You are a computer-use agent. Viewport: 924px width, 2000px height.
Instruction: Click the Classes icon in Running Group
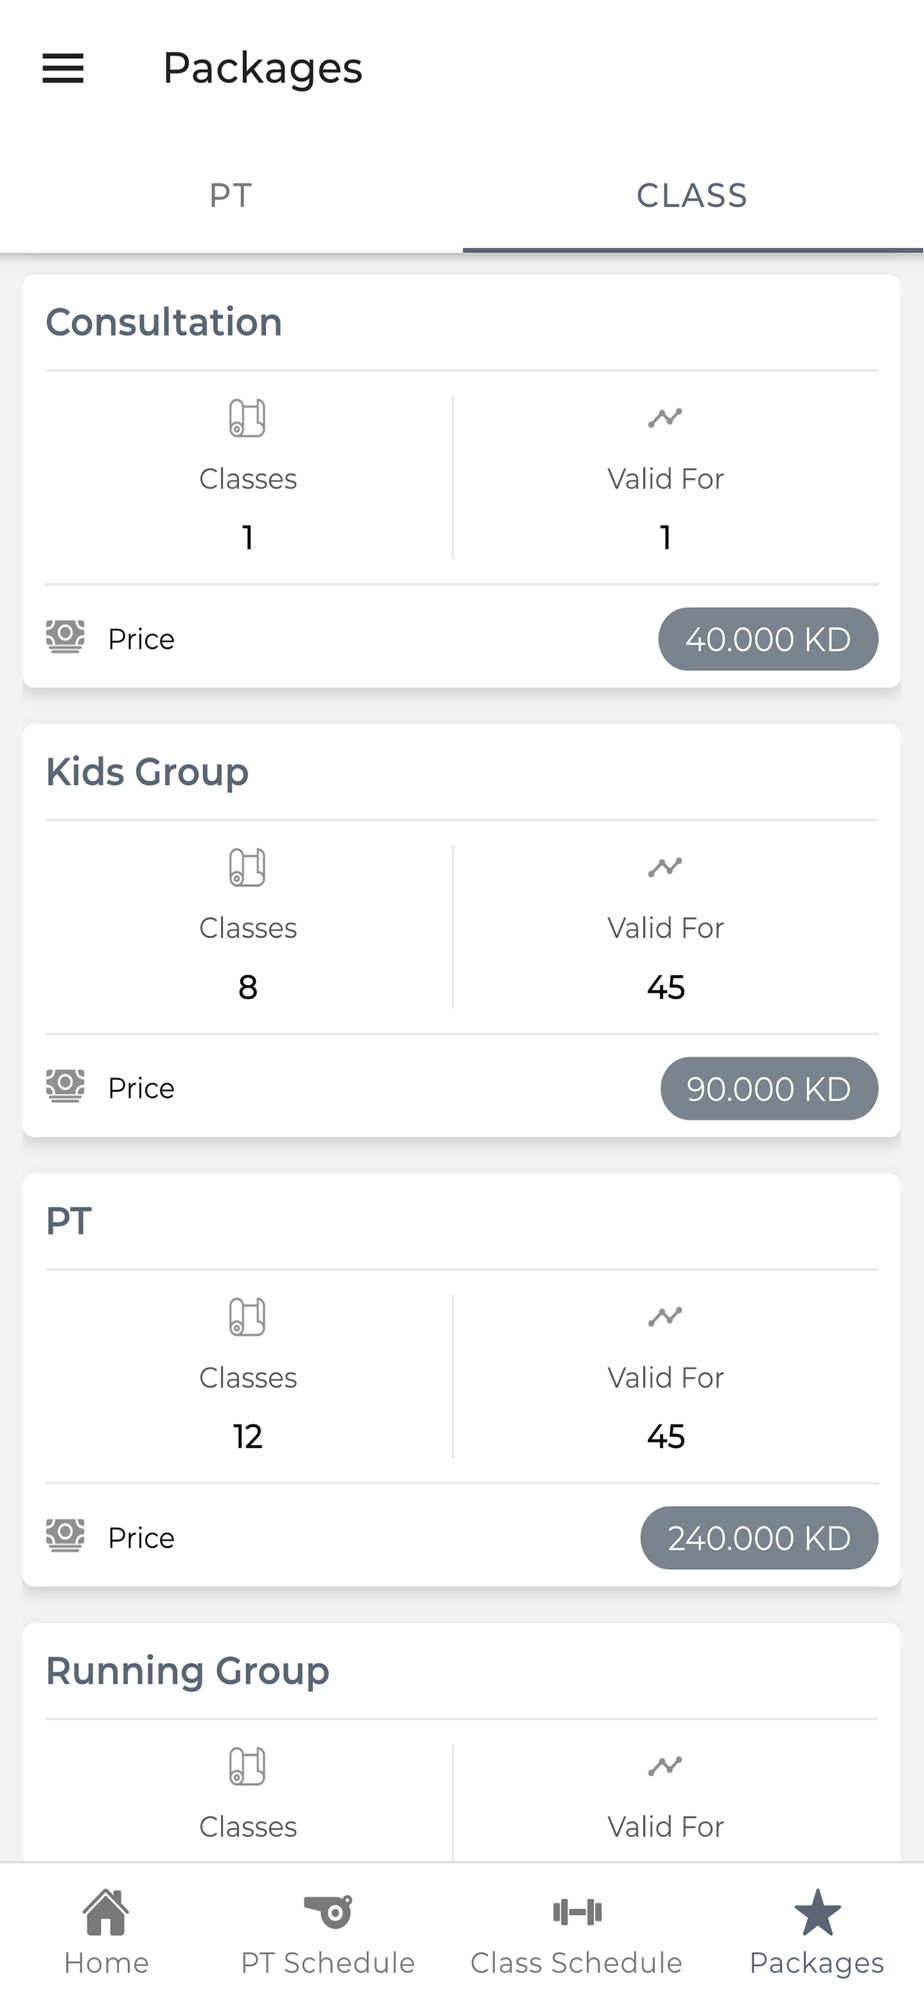247,1766
